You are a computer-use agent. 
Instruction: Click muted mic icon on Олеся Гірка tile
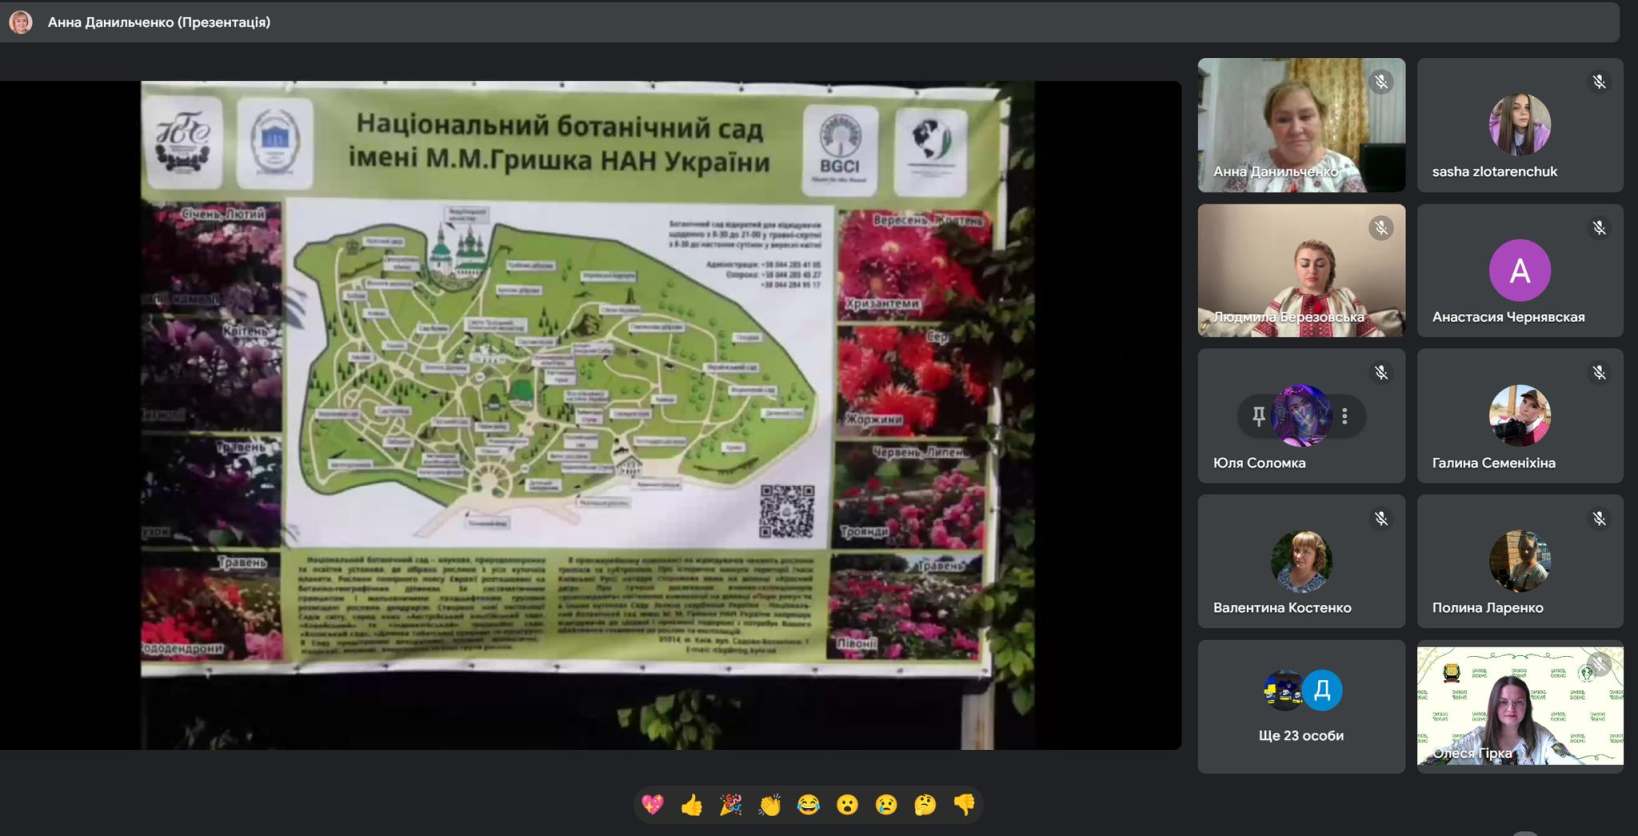coord(1599,663)
